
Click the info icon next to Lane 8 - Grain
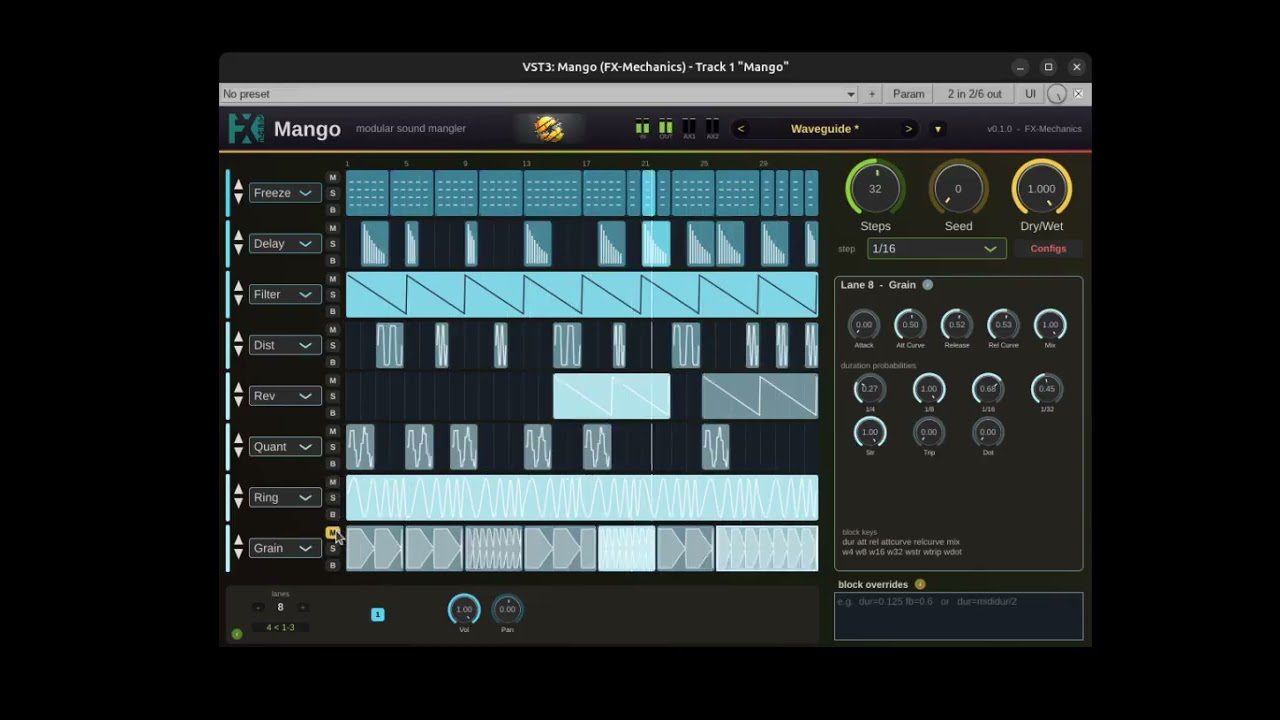(927, 285)
